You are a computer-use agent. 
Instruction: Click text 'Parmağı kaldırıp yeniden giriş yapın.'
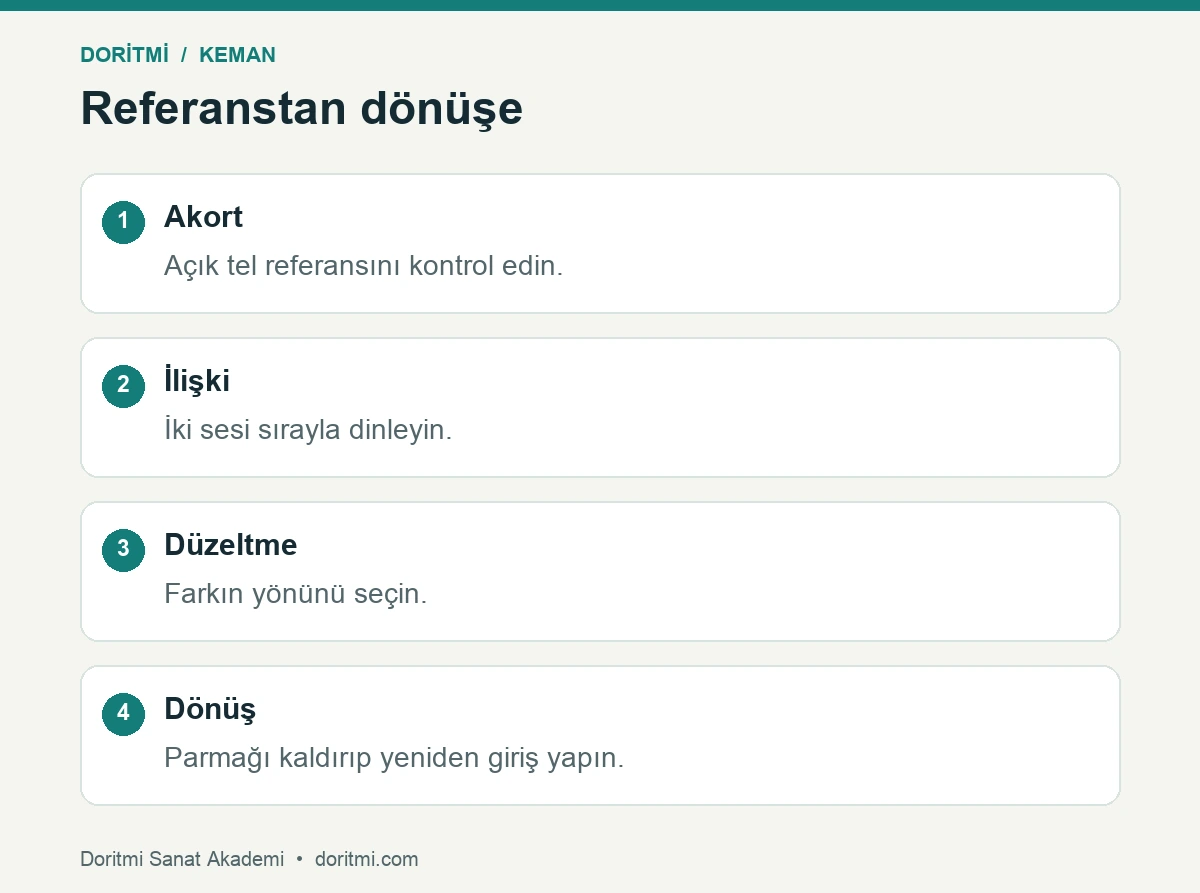pyautogui.click(x=394, y=759)
